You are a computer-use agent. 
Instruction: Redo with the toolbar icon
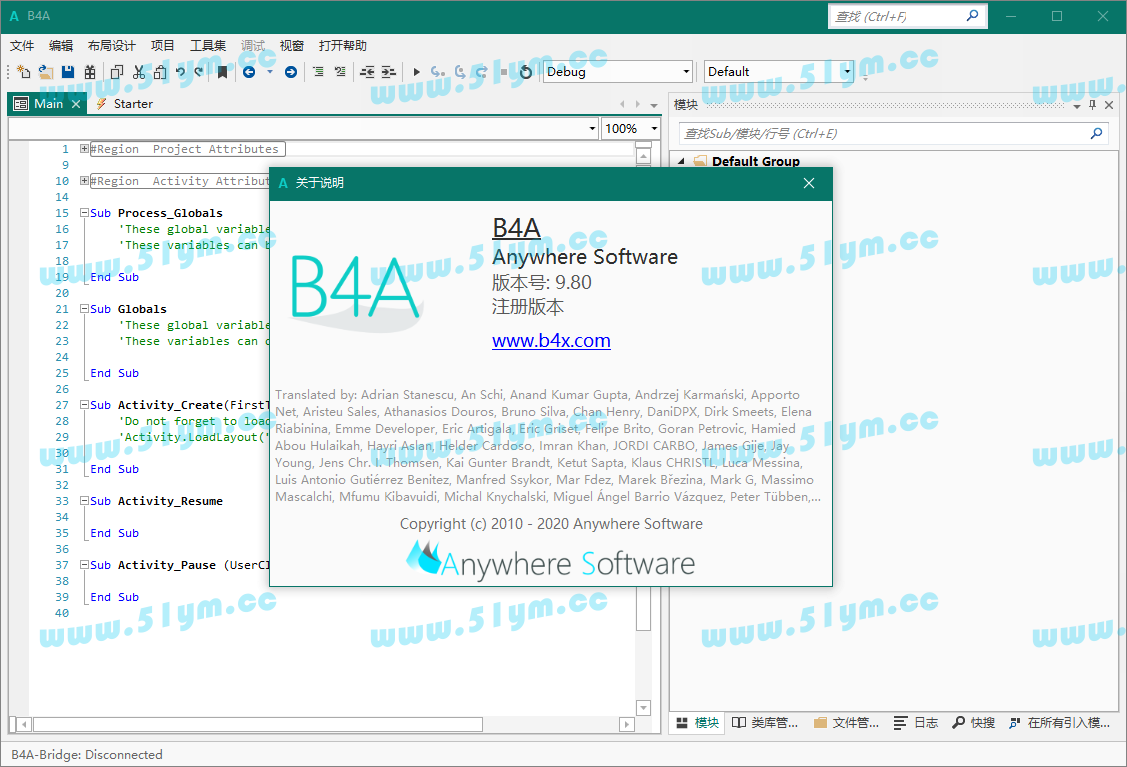coord(199,71)
